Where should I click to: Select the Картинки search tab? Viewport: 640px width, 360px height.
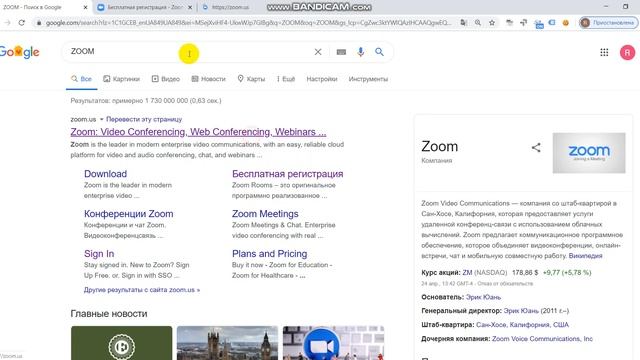[121, 79]
